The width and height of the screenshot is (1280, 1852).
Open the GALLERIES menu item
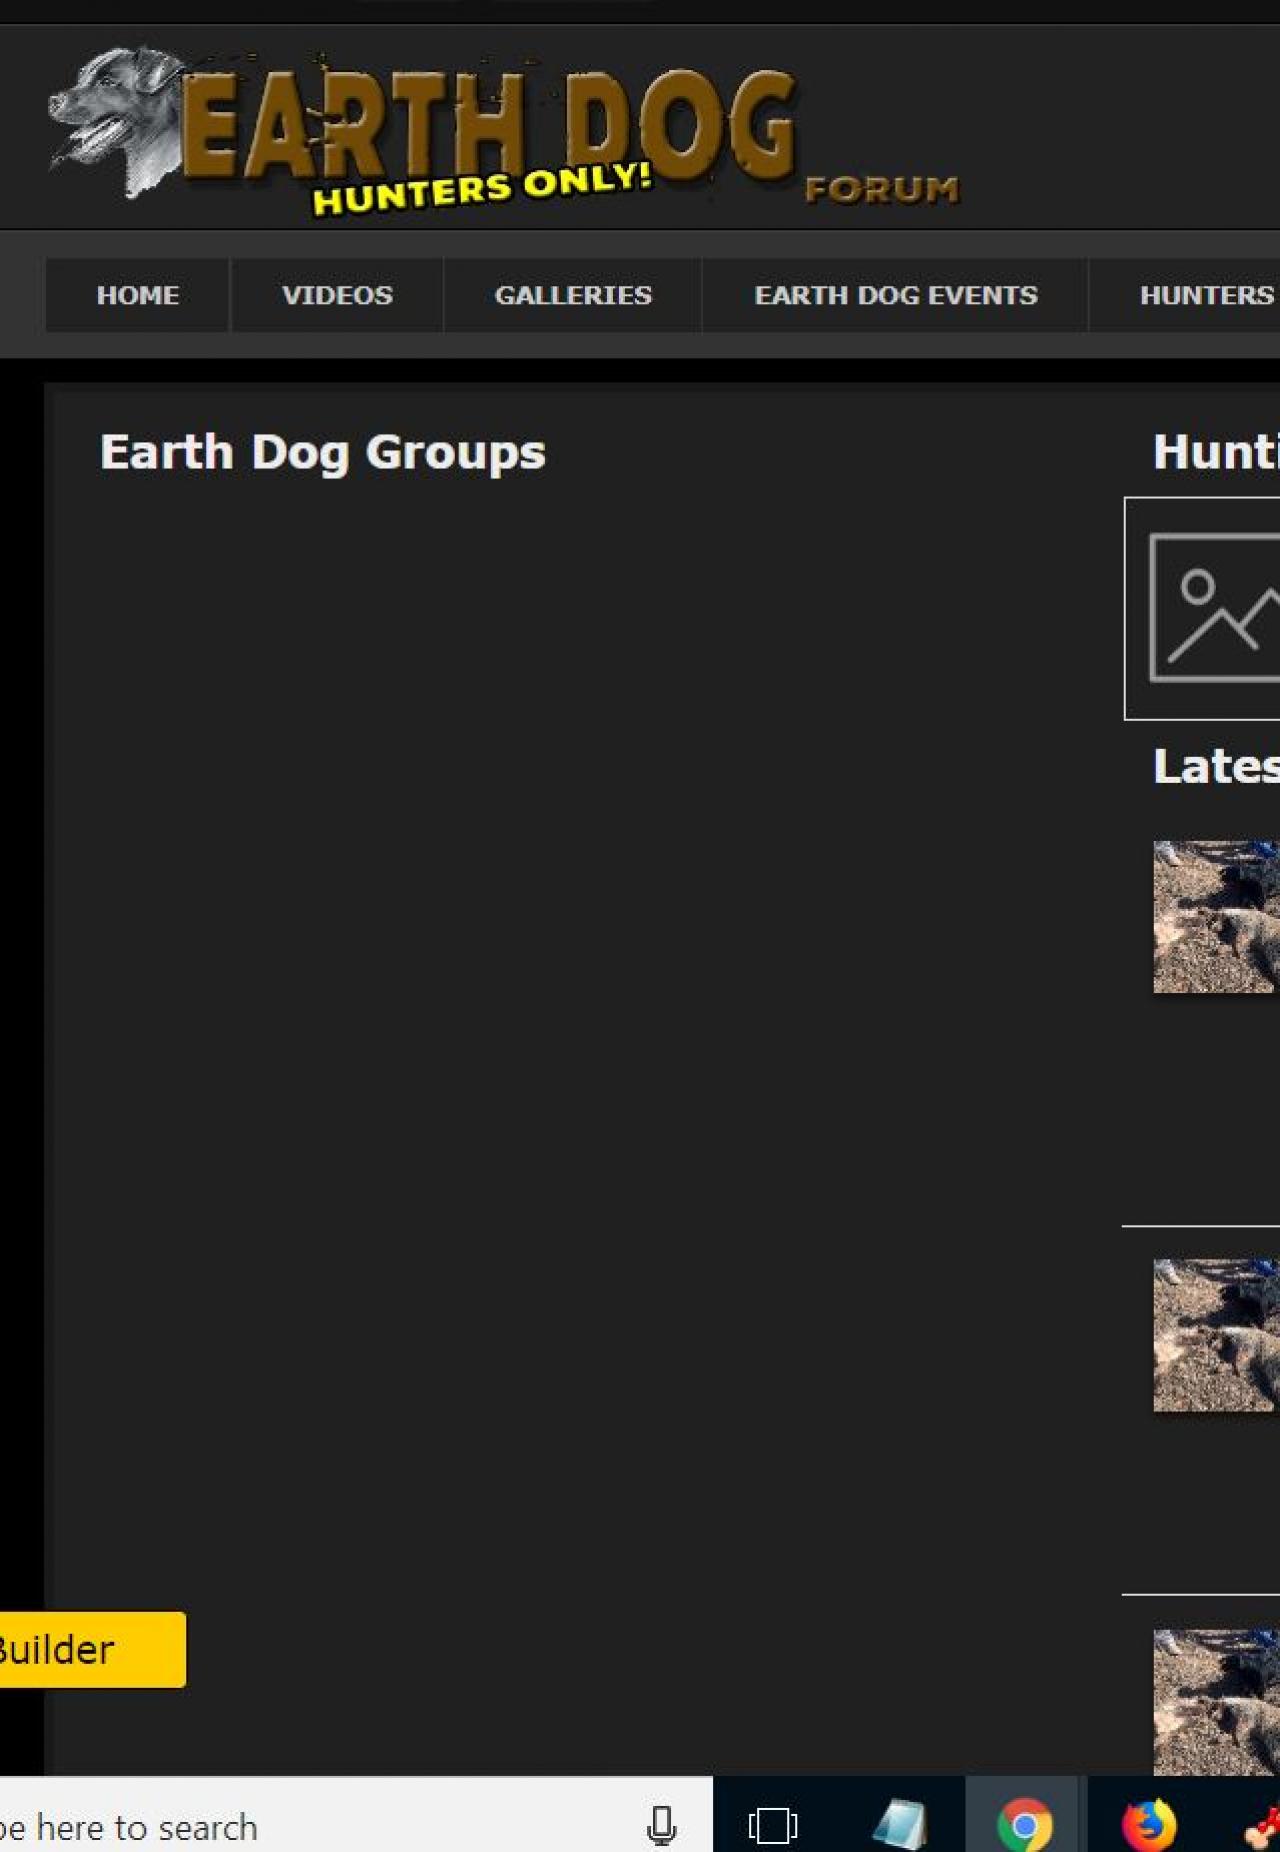(x=573, y=295)
